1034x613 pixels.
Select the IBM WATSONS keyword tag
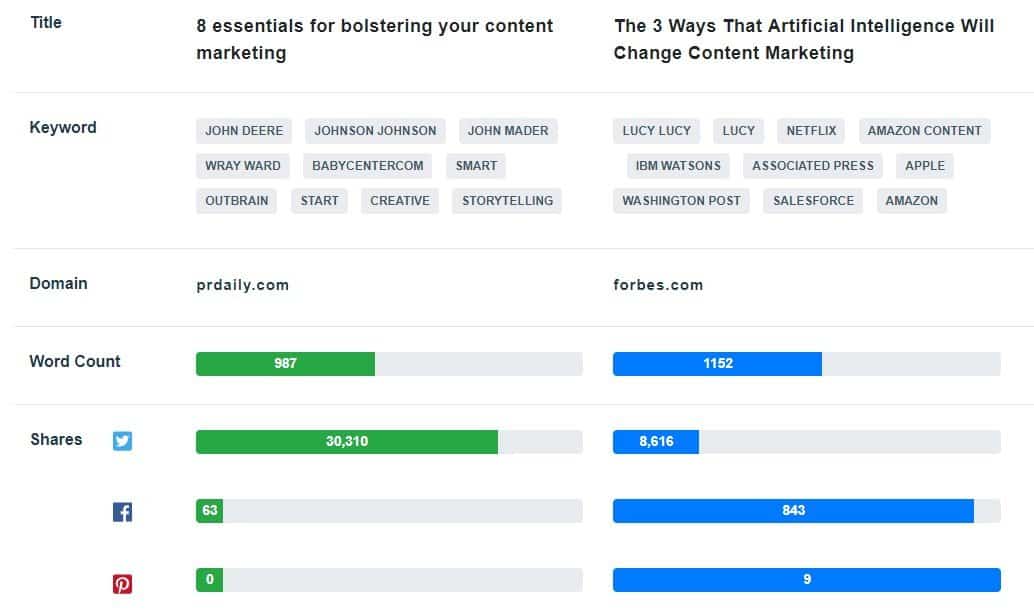pos(678,166)
